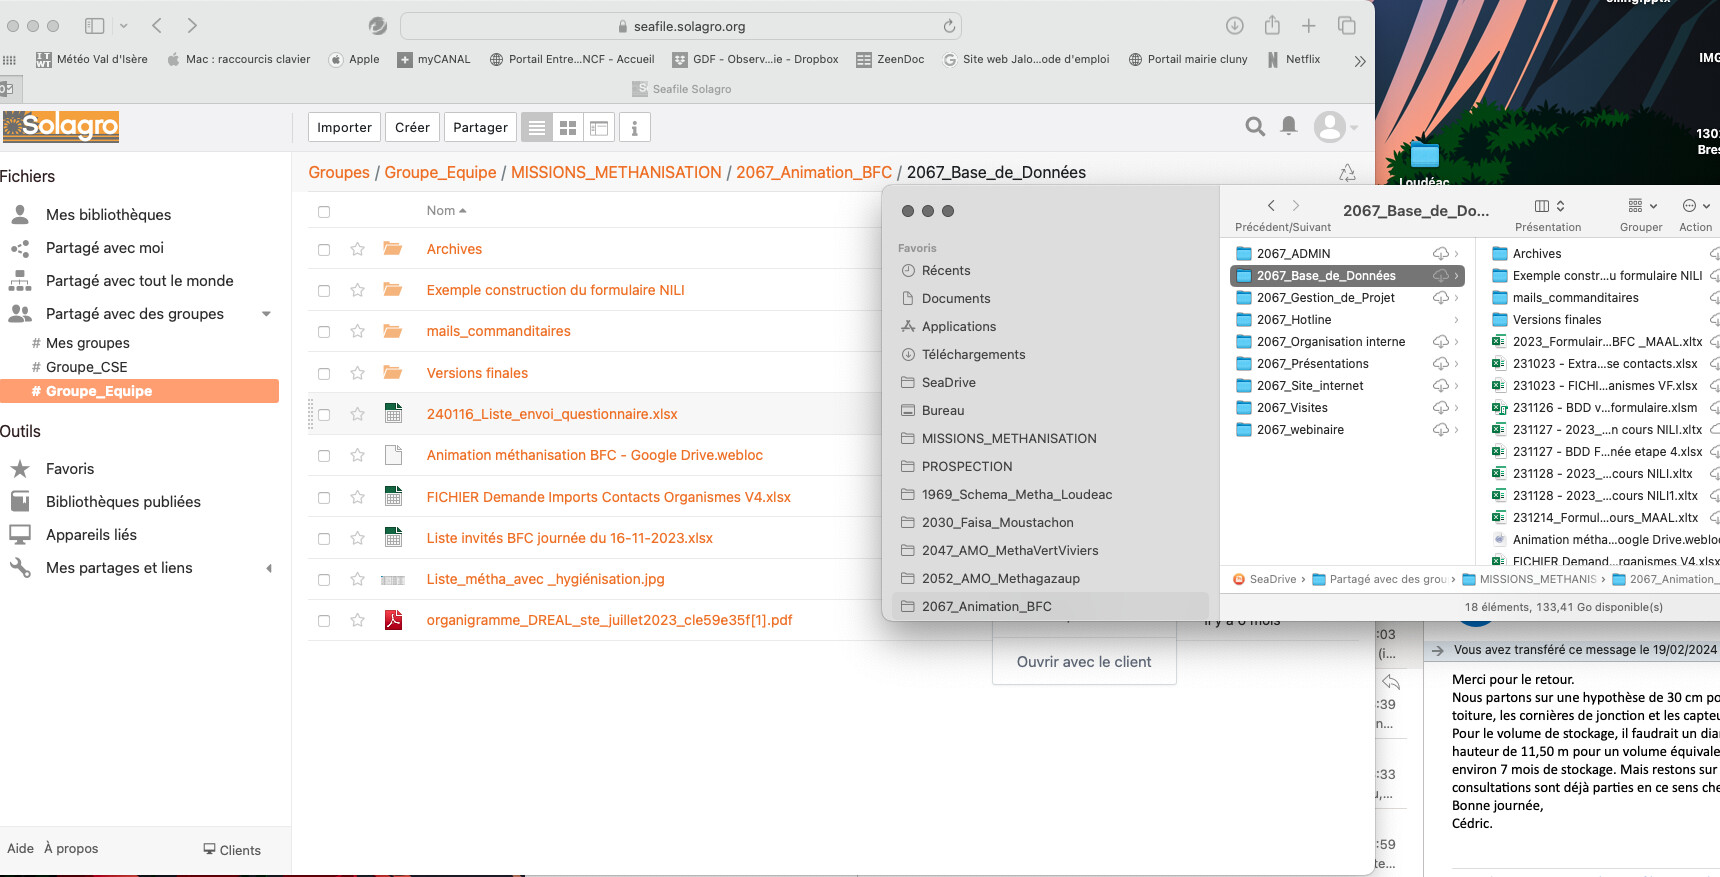1720x877 pixels.
Task: Select checkbox for Liste invités BFC file
Action: tap(324, 538)
